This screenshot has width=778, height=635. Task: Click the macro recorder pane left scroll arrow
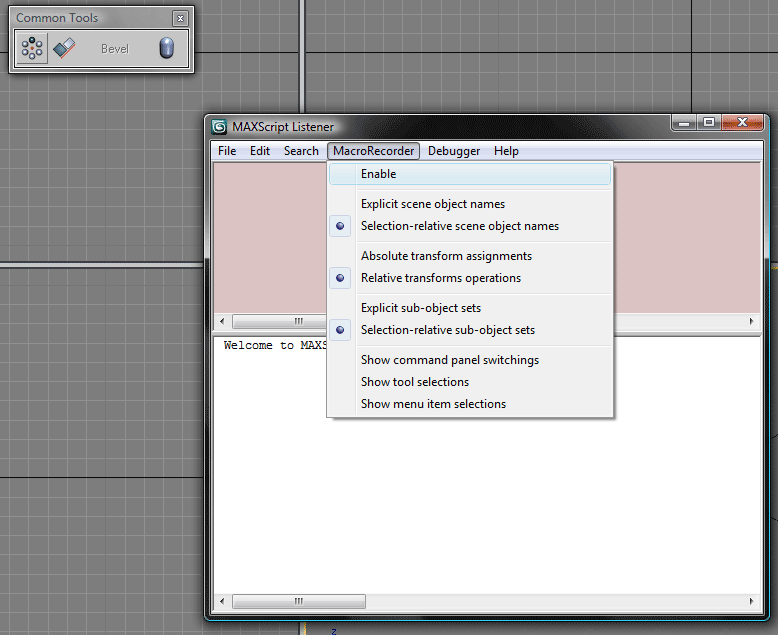[x=222, y=321]
